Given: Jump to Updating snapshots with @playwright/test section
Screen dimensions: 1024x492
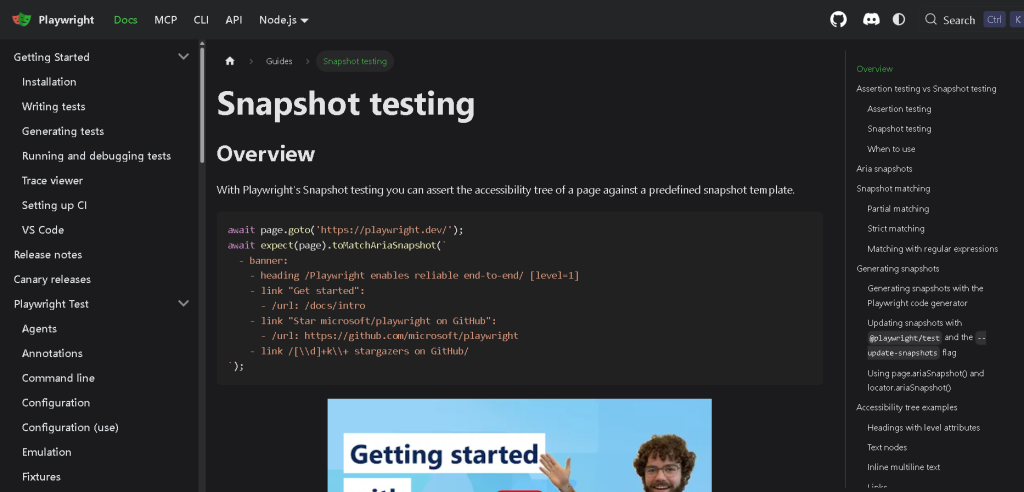Looking at the screenshot, I should tap(927, 338).
